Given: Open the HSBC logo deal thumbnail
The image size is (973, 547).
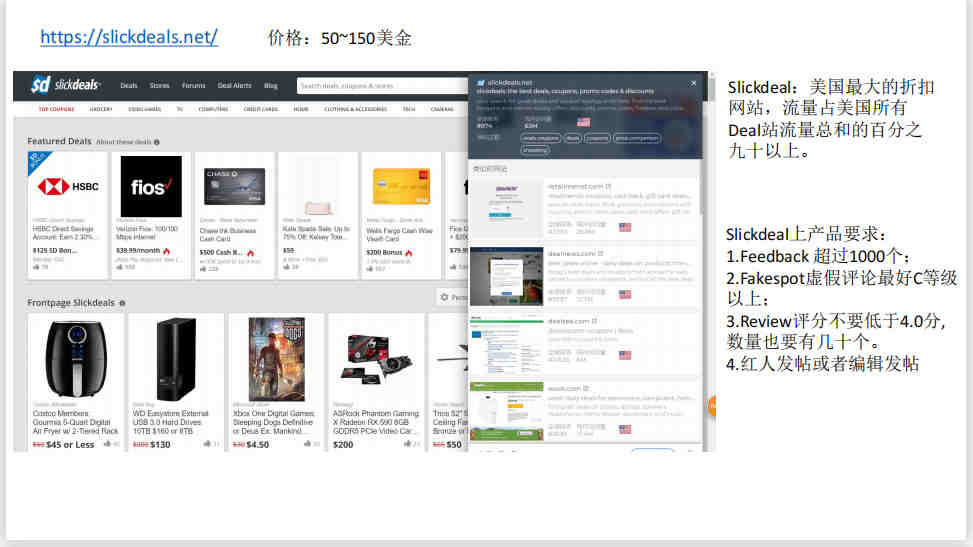Looking at the screenshot, I should point(68,186).
